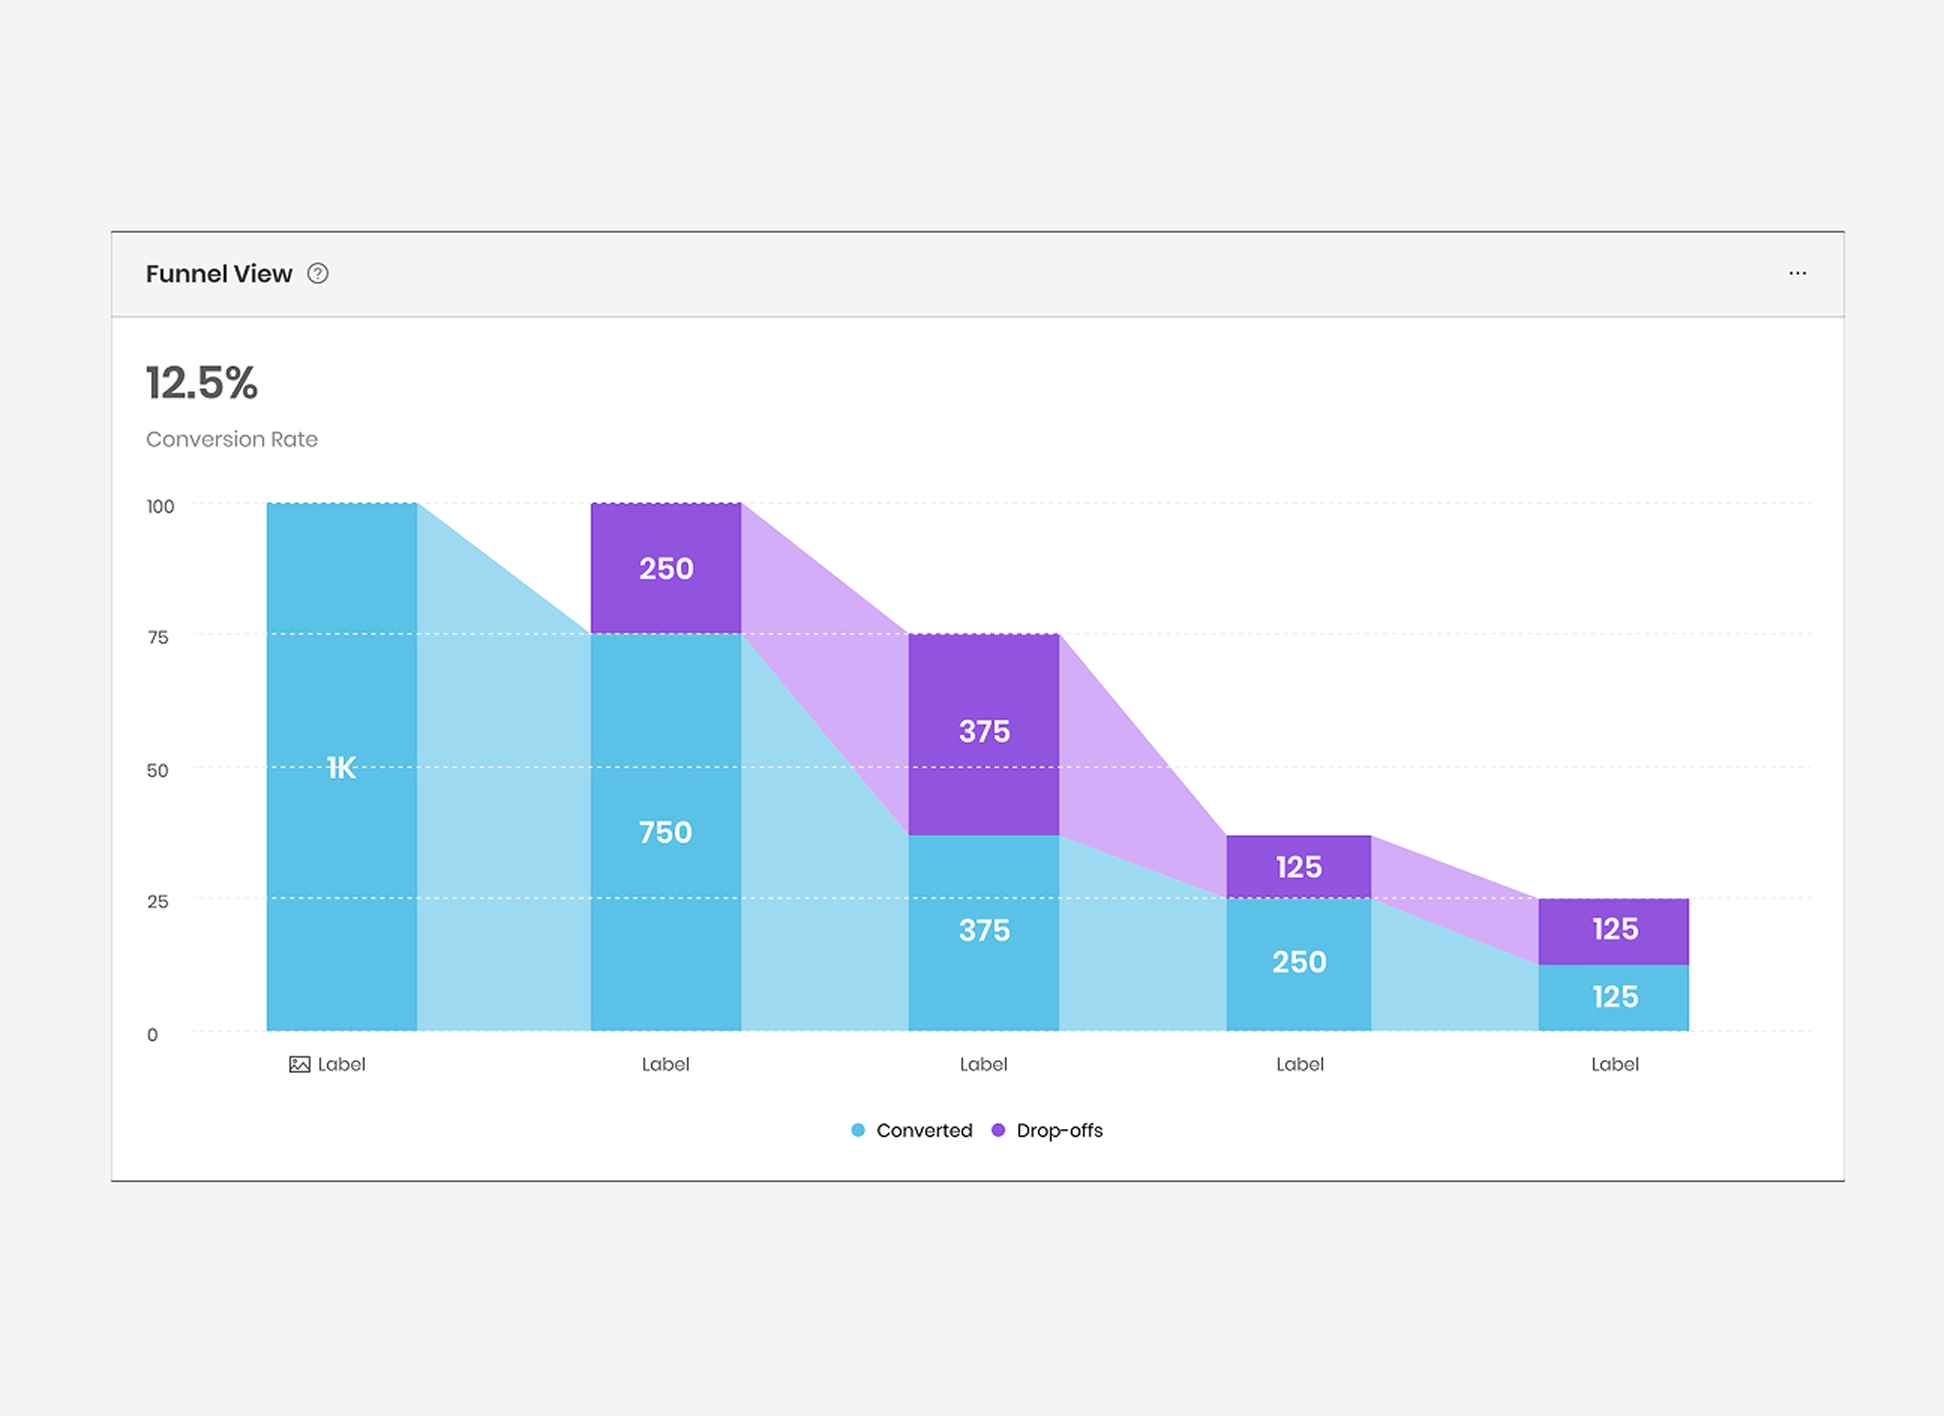Click the blue Converted legend dot
Viewport: 1944px width, 1416px height.
point(857,1130)
